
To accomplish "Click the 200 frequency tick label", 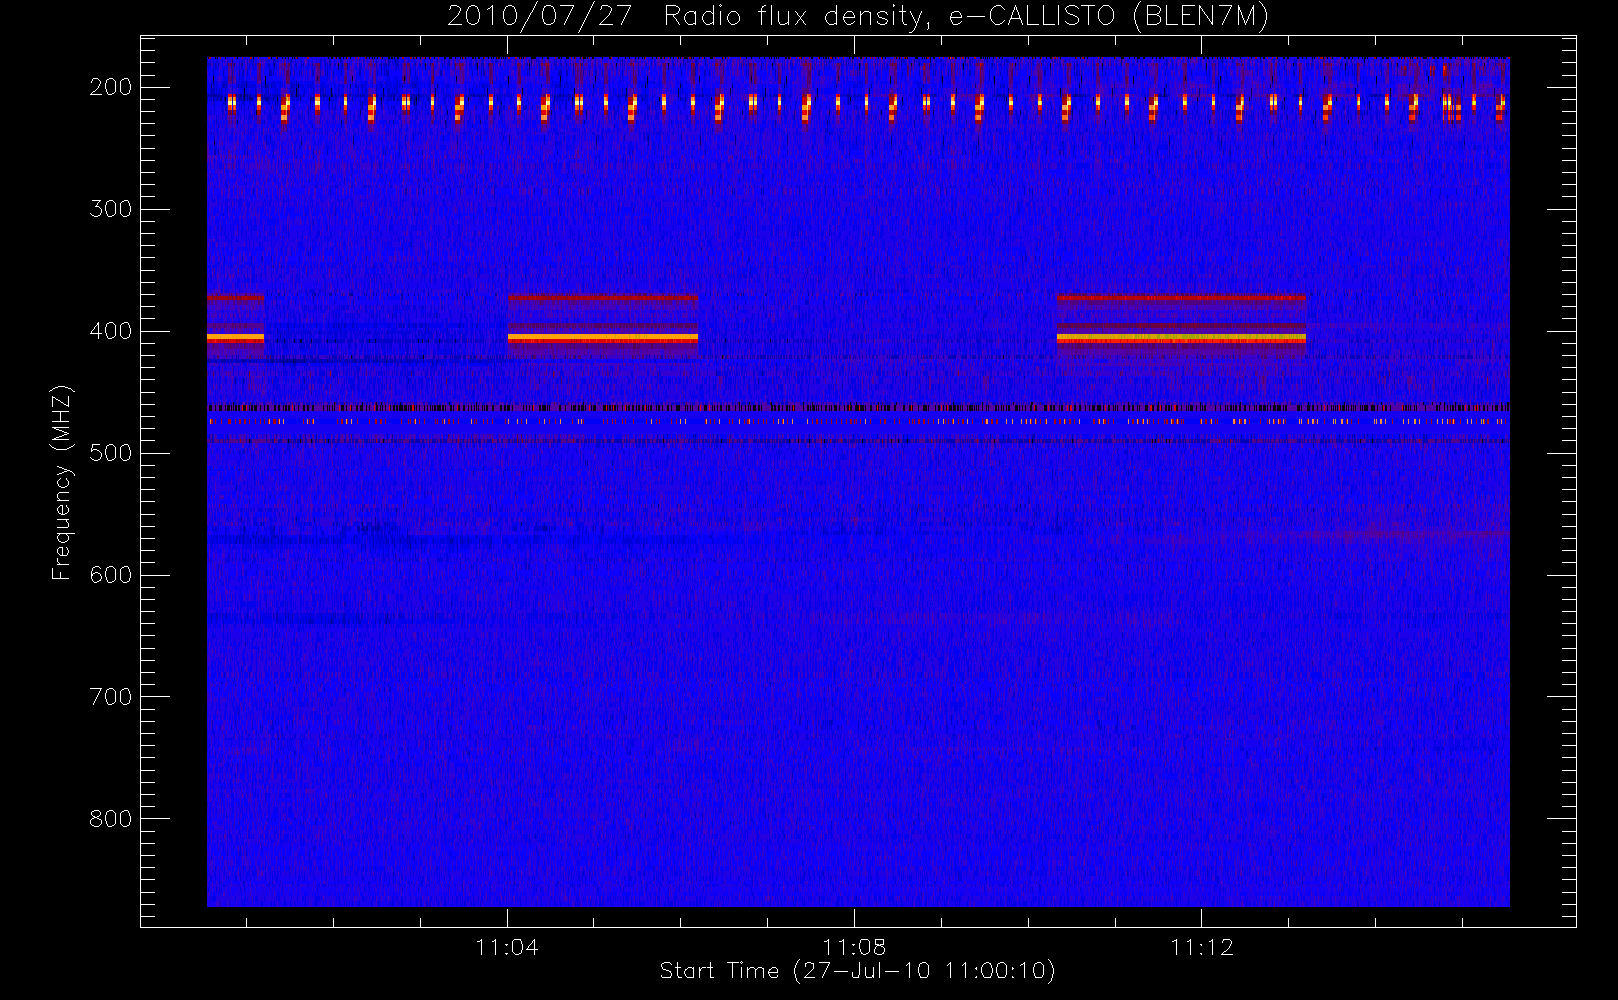I will pos(111,87).
